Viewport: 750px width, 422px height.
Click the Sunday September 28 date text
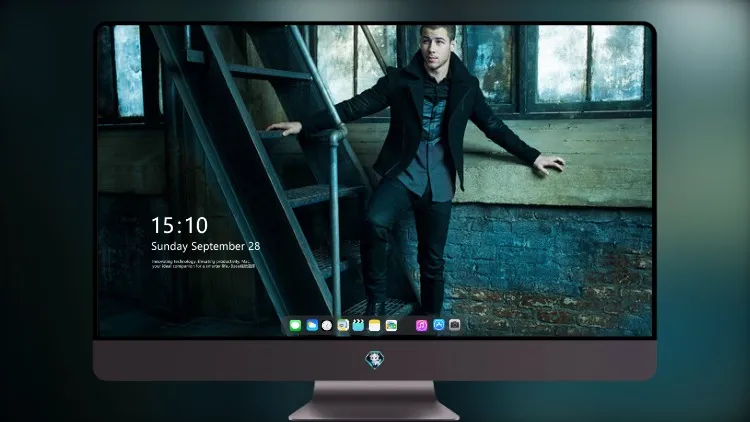click(206, 246)
